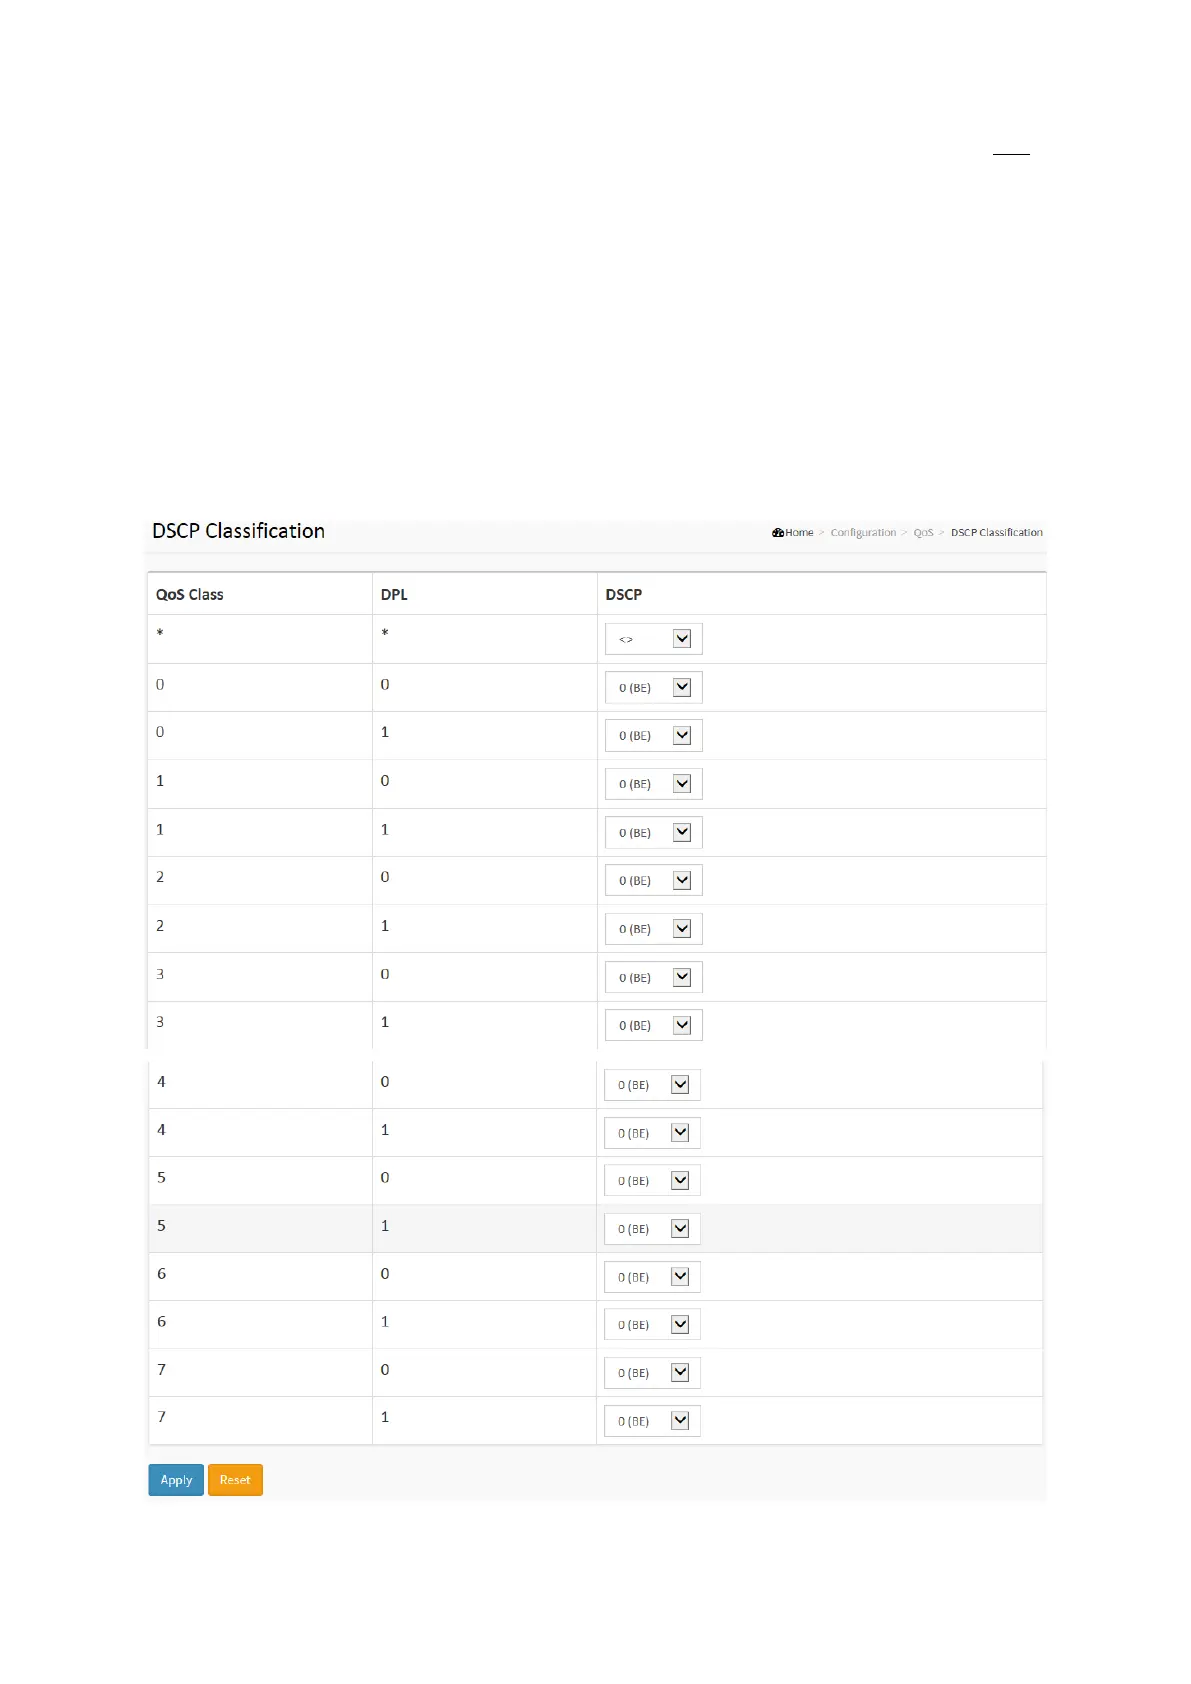1191x1684 pixels.
Task: Select DSCP dropdown for QoS 2 DPL 1
Action: [x=653, y=929]
